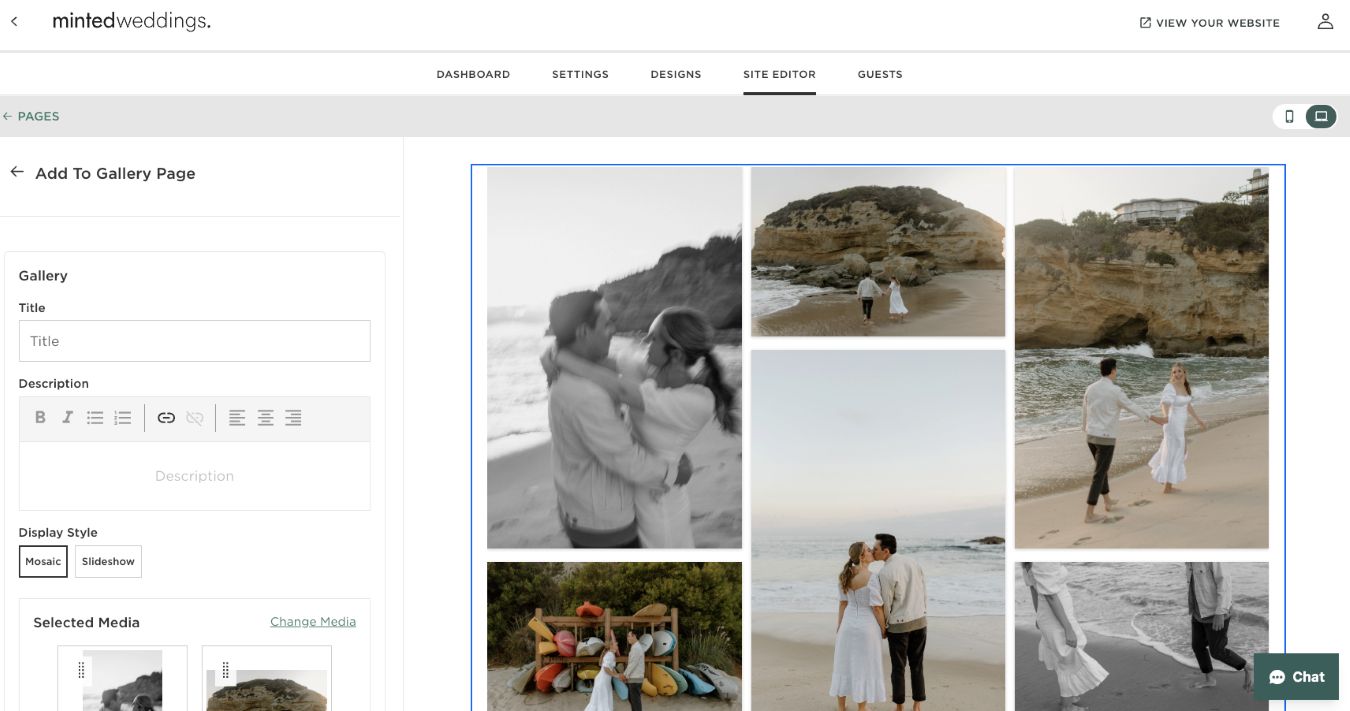The width and height of the screenshot is (1350, 711).
Task: Align description text to center
Action: click(265, 418)
